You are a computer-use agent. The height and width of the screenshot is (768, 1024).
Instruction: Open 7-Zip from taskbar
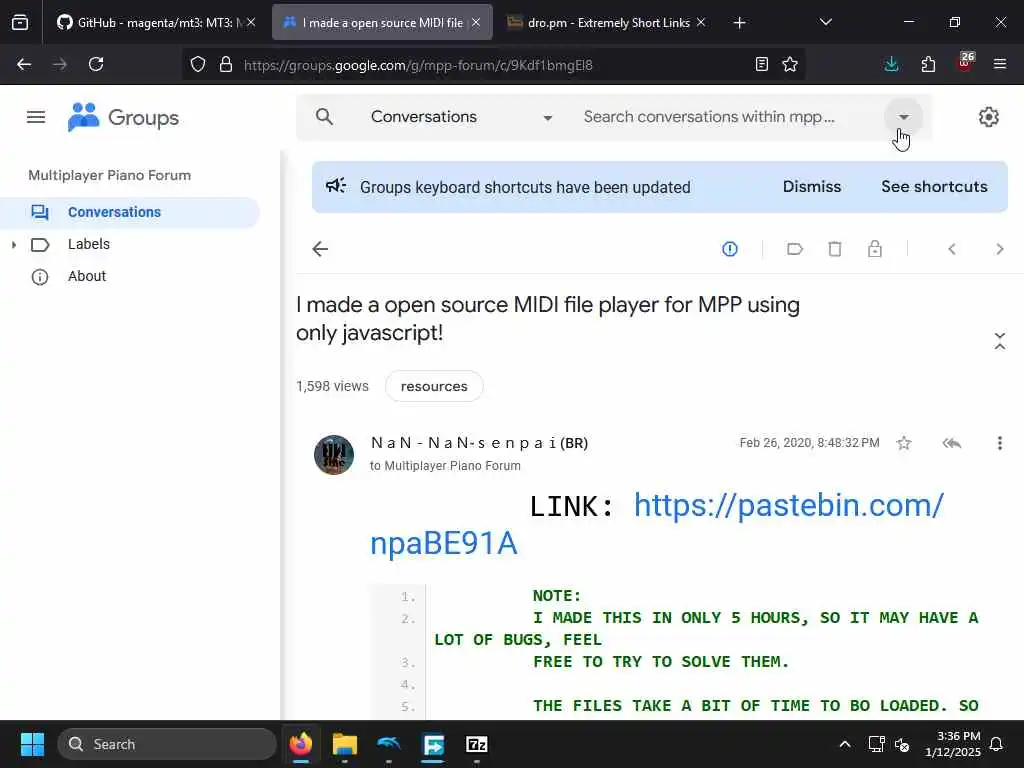pyautogui.click(x=477, y=744)
